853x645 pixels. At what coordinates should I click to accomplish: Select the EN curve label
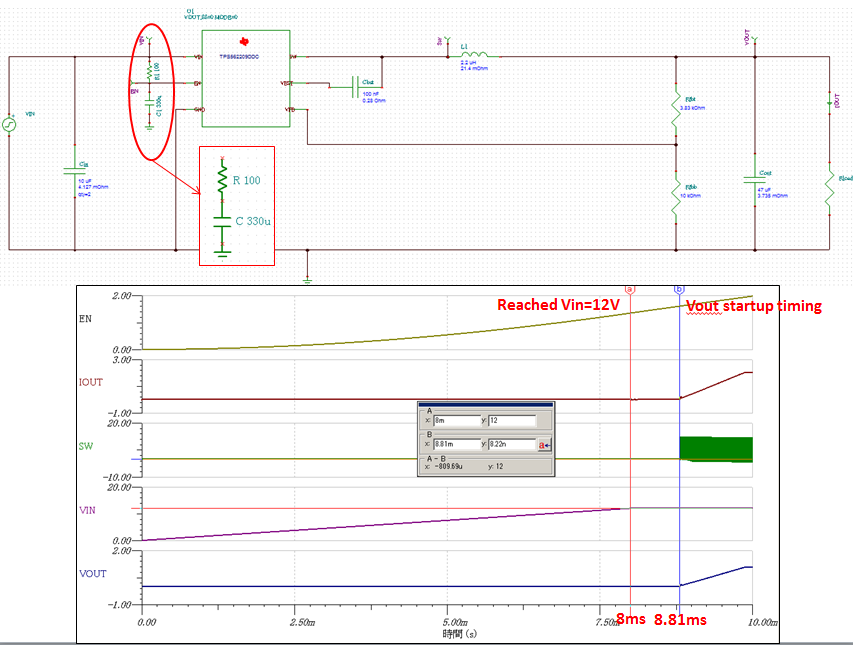[x=85, y=319]
